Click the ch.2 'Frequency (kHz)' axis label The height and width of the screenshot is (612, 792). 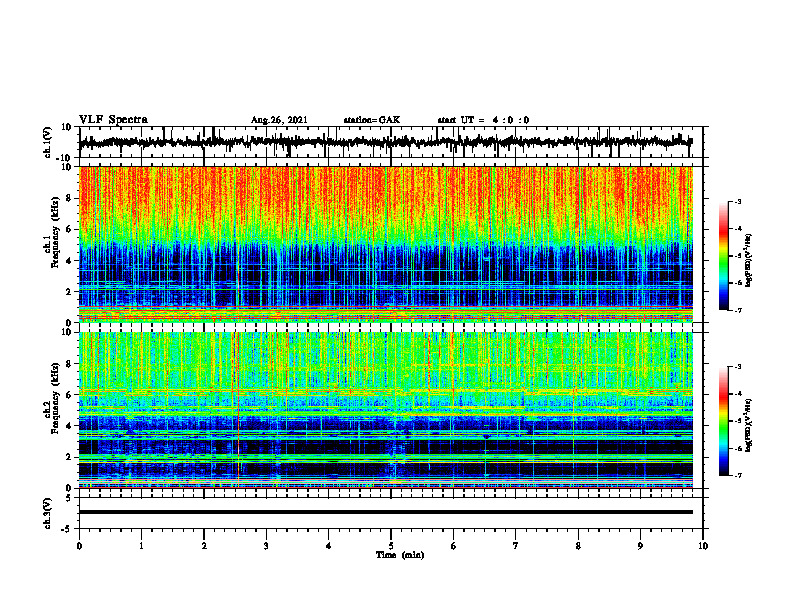(x=55, y=398)
